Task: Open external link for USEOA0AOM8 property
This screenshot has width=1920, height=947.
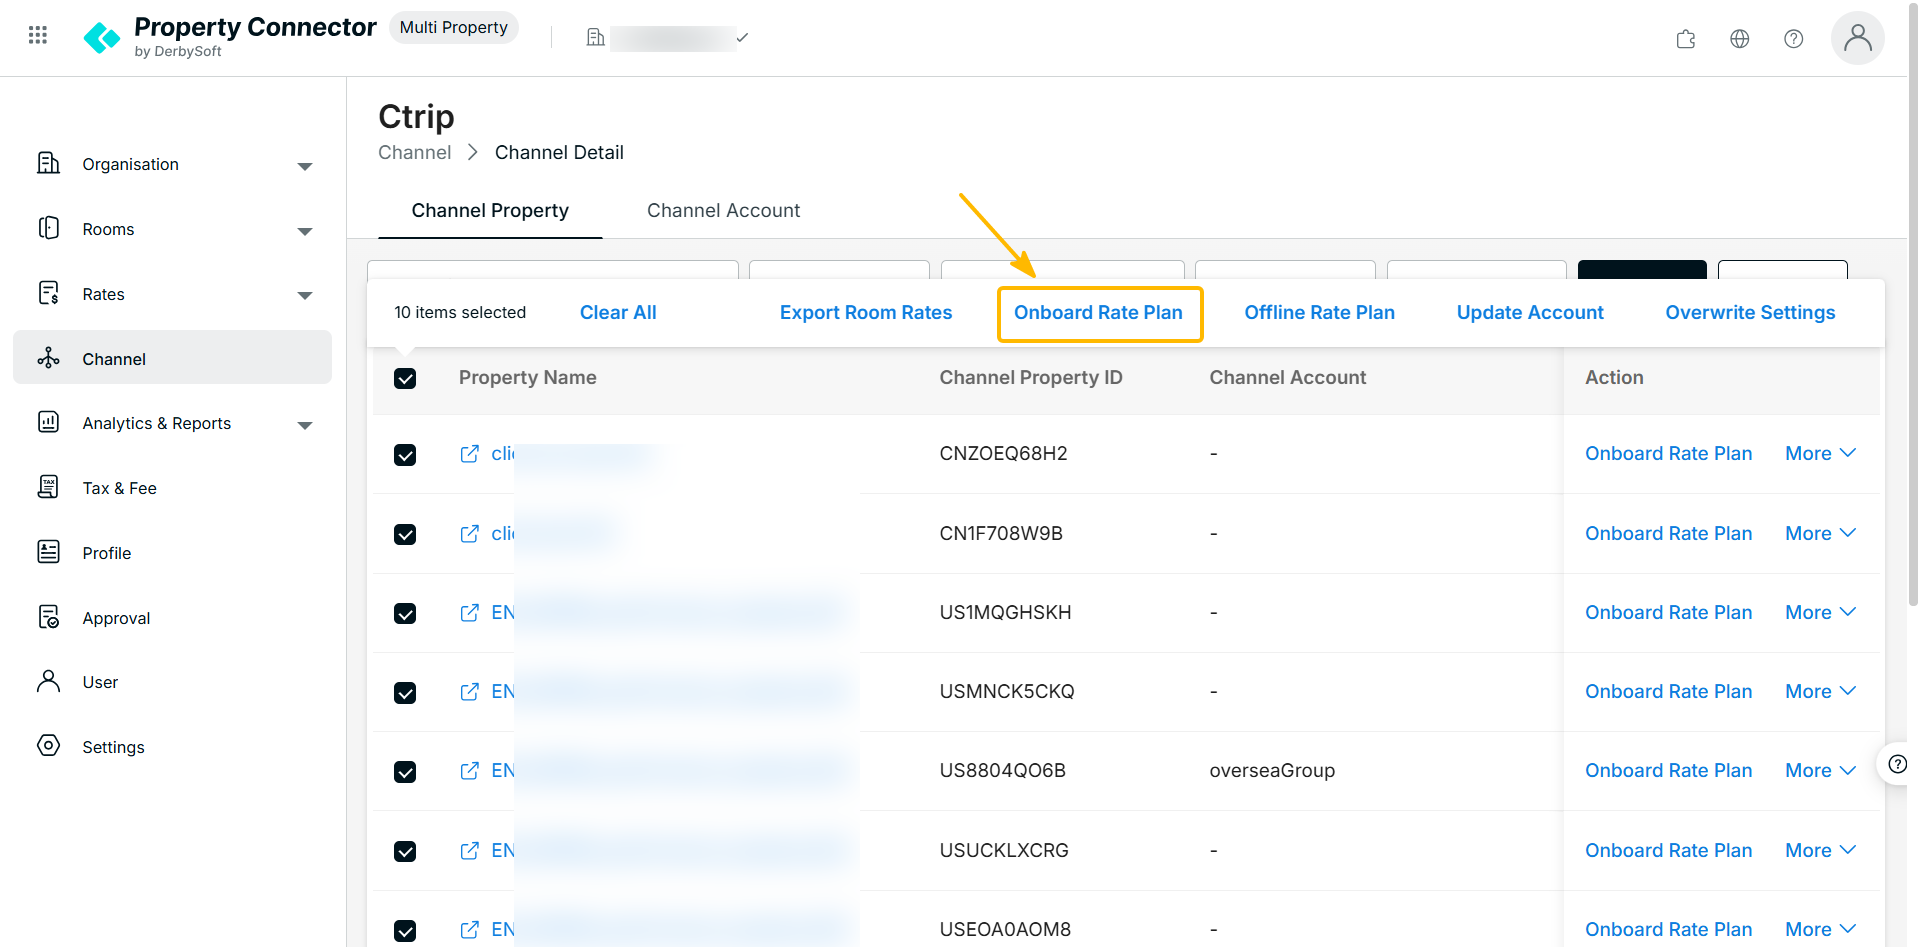Action: [x=469, y=930]
